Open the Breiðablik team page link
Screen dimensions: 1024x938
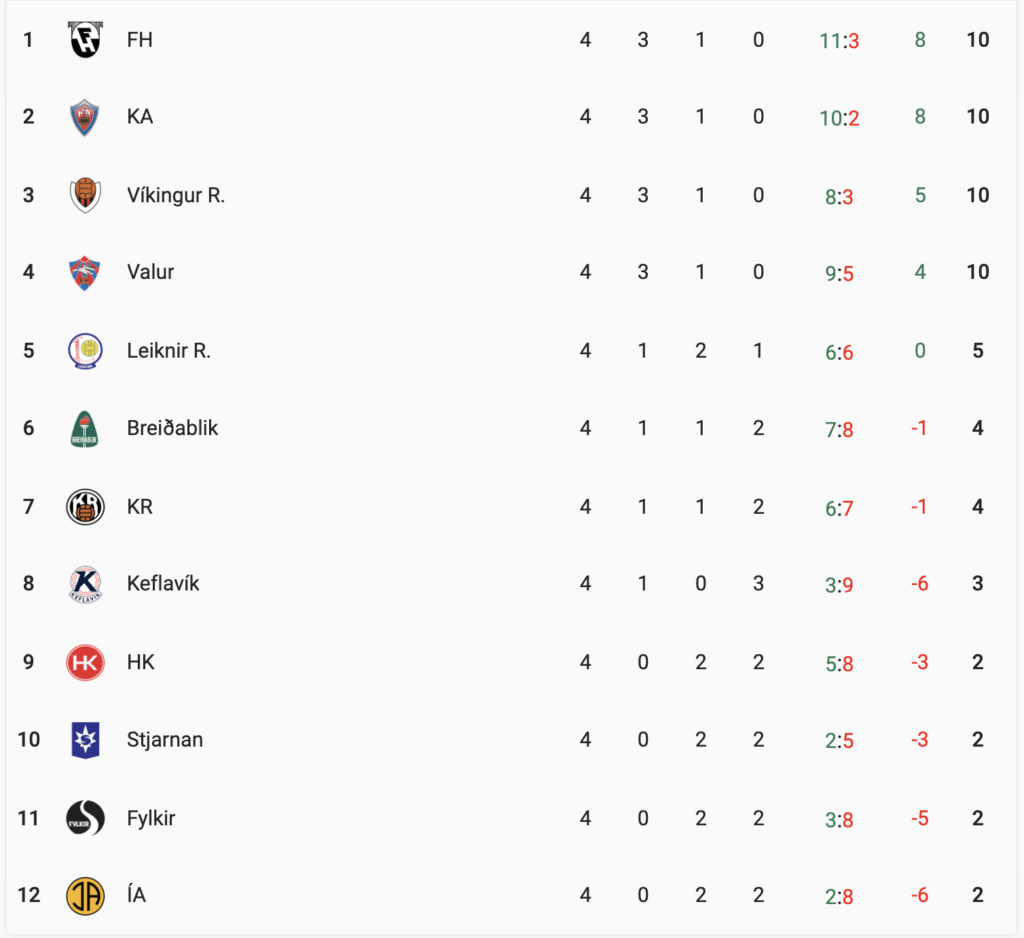(x=172, y=429)
